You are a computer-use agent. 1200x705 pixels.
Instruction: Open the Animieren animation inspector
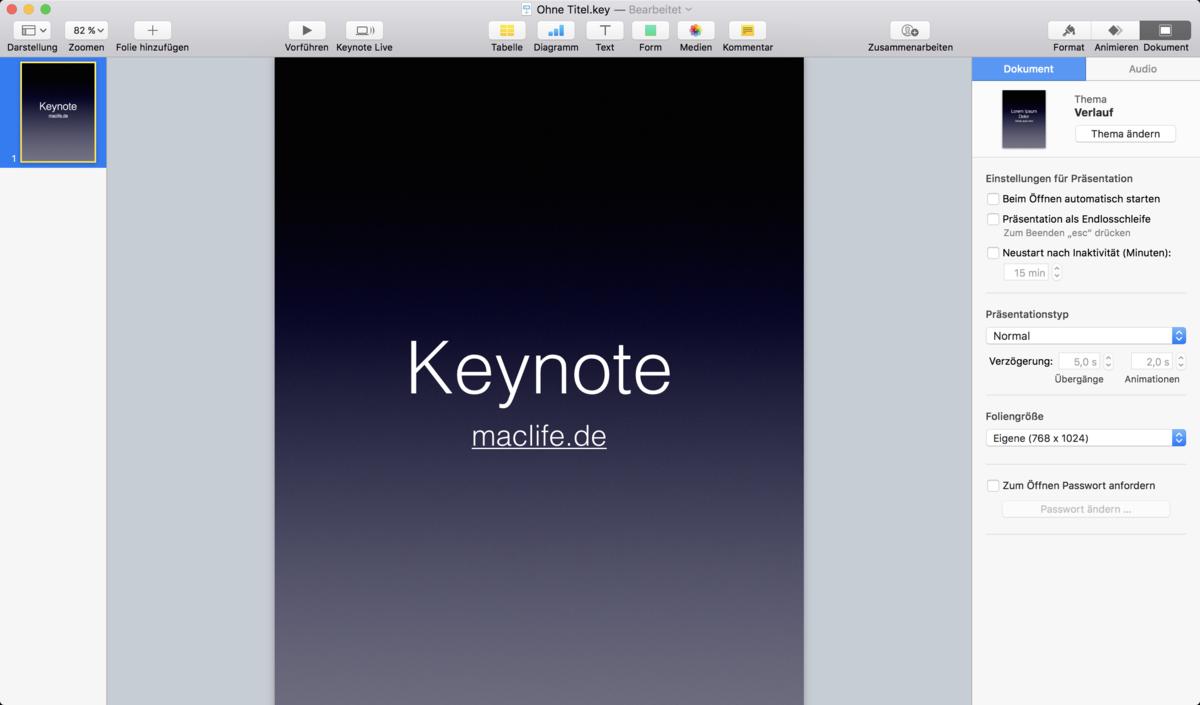point(1116,31)
